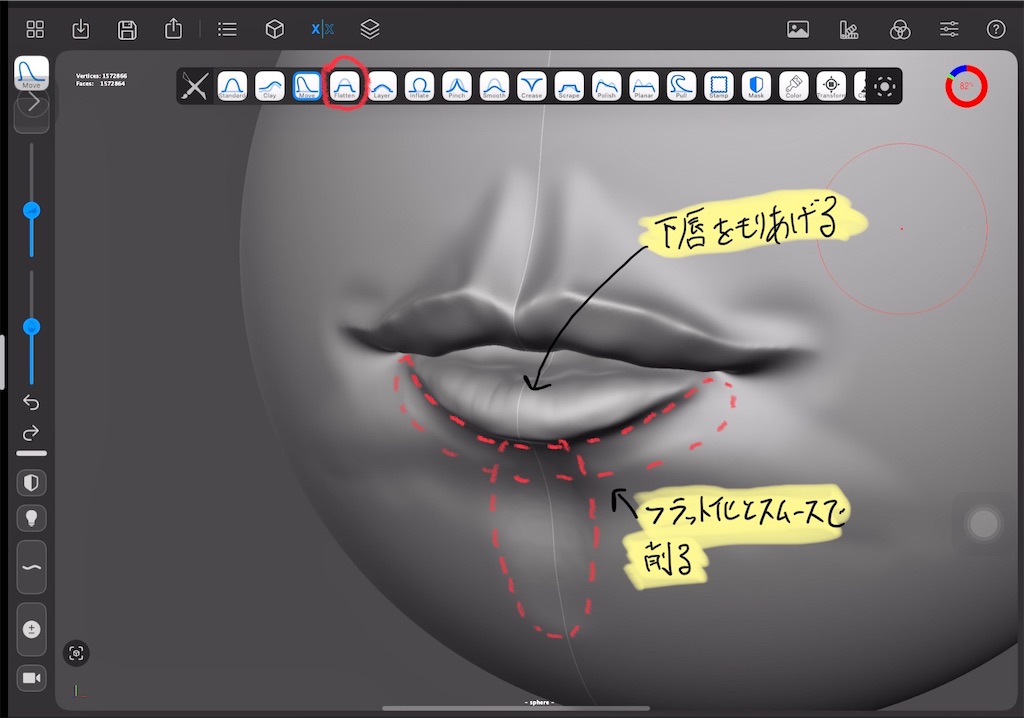Select the Flatten brush tool
The width and height of the screenshot is (1024, 718).
[344, 86]
